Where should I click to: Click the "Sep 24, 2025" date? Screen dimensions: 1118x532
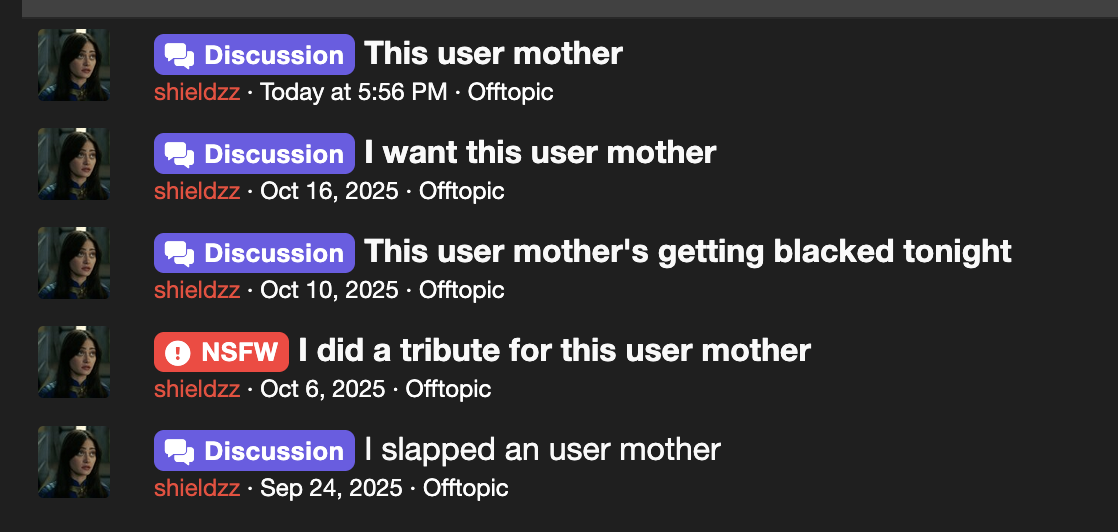[331, 489]
